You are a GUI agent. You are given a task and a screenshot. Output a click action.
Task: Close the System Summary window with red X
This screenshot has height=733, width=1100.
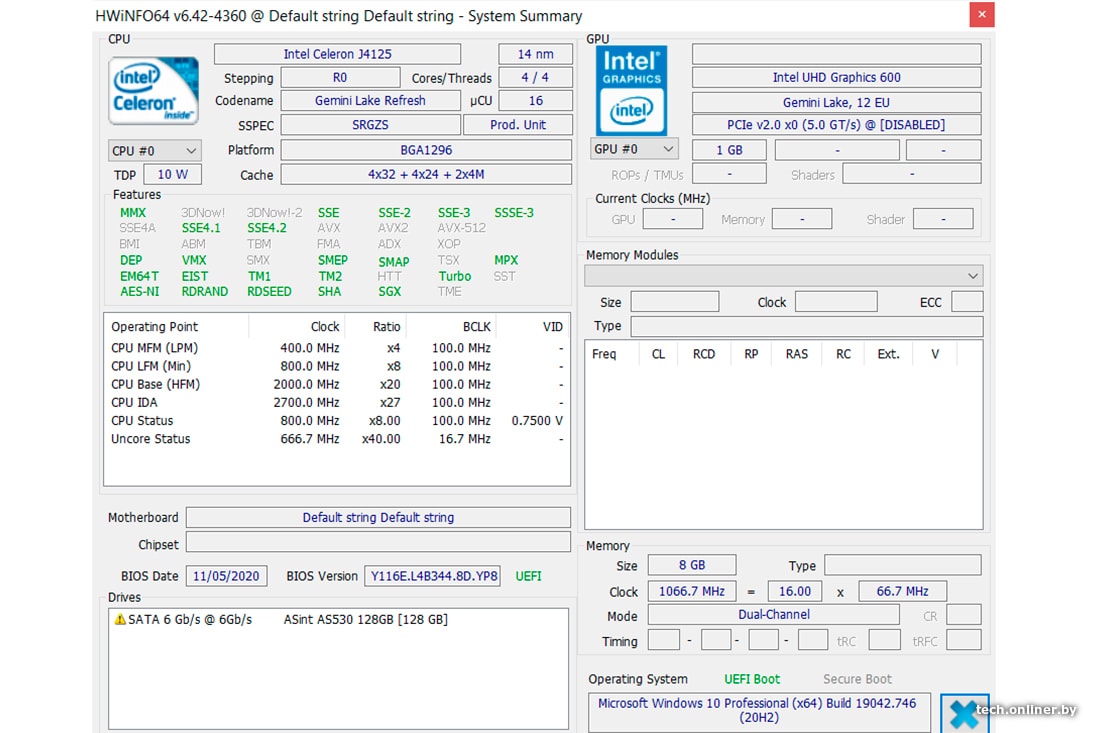(x=982, y=15)
